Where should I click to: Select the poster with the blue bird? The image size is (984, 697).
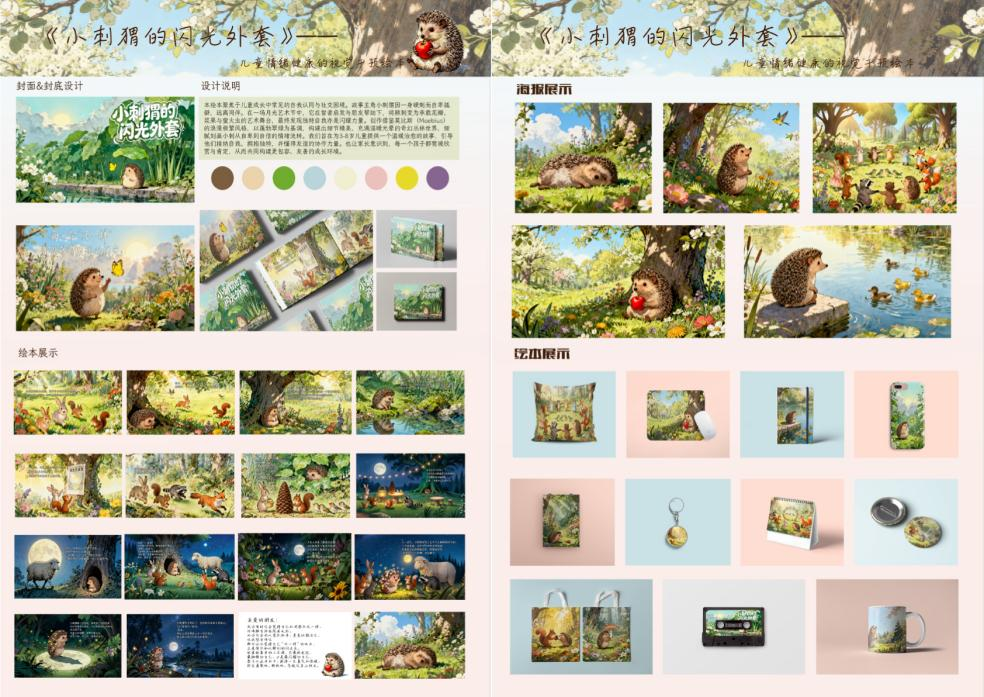(730, 157)
